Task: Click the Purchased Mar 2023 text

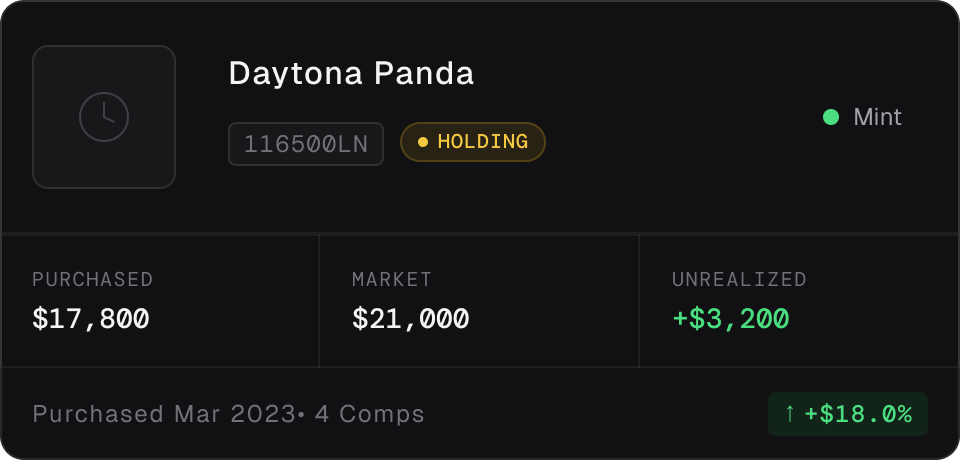Action: pos(164,414)
